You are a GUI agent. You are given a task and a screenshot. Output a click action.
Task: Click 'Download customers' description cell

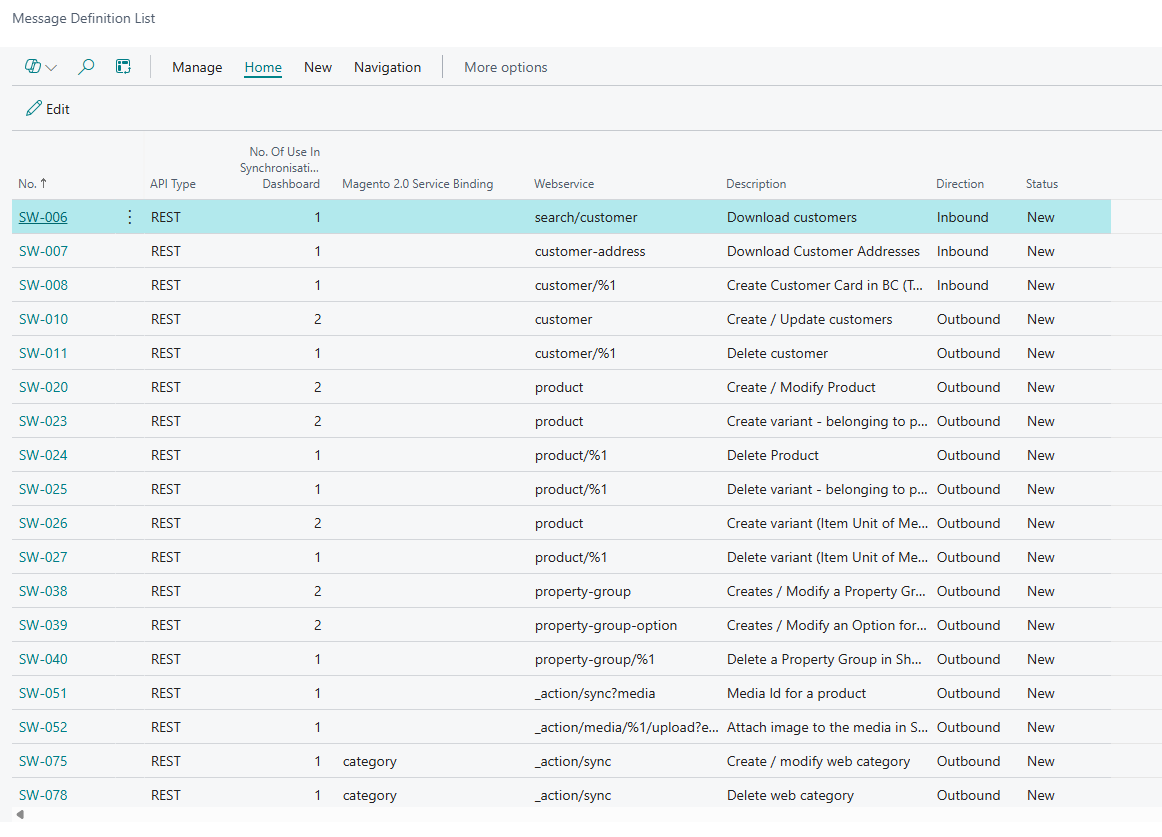tap(791, 217)
